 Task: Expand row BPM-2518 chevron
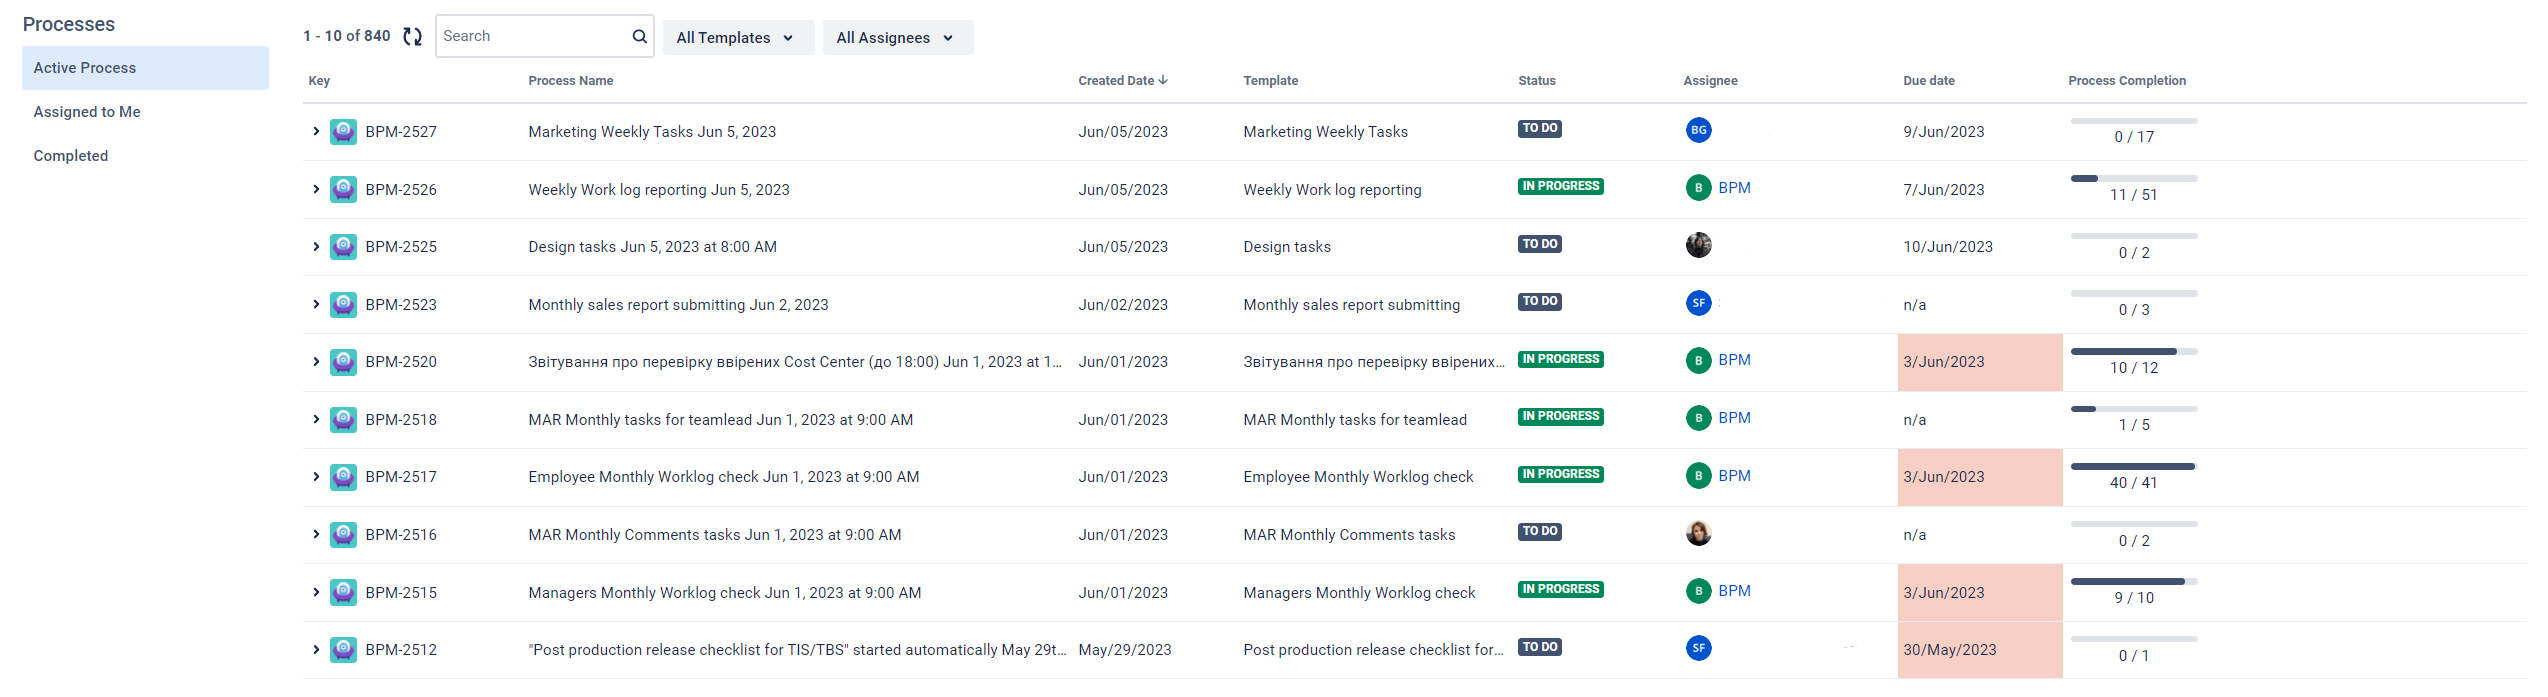pyautogui.click(x=316, y=420)
